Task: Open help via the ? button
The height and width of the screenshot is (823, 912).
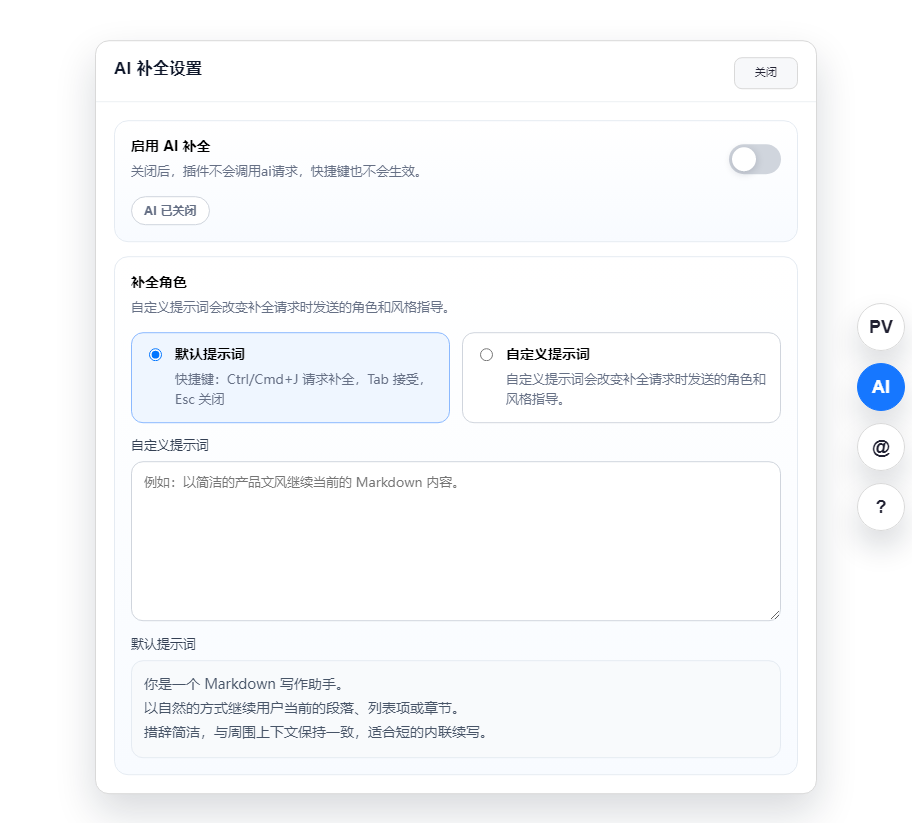Action: [880, 507]
